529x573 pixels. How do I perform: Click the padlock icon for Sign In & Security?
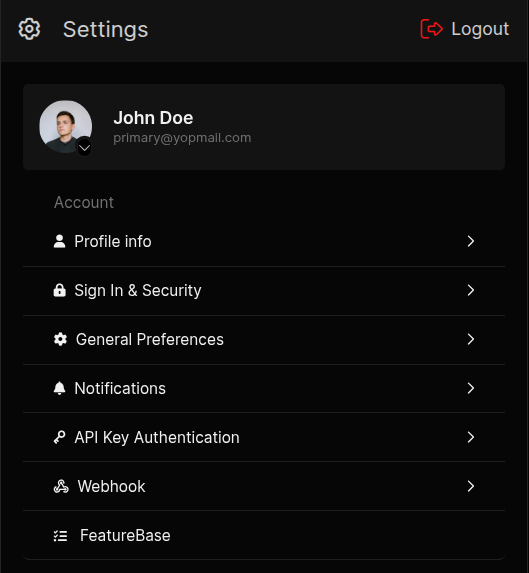(x=60, y=290)
